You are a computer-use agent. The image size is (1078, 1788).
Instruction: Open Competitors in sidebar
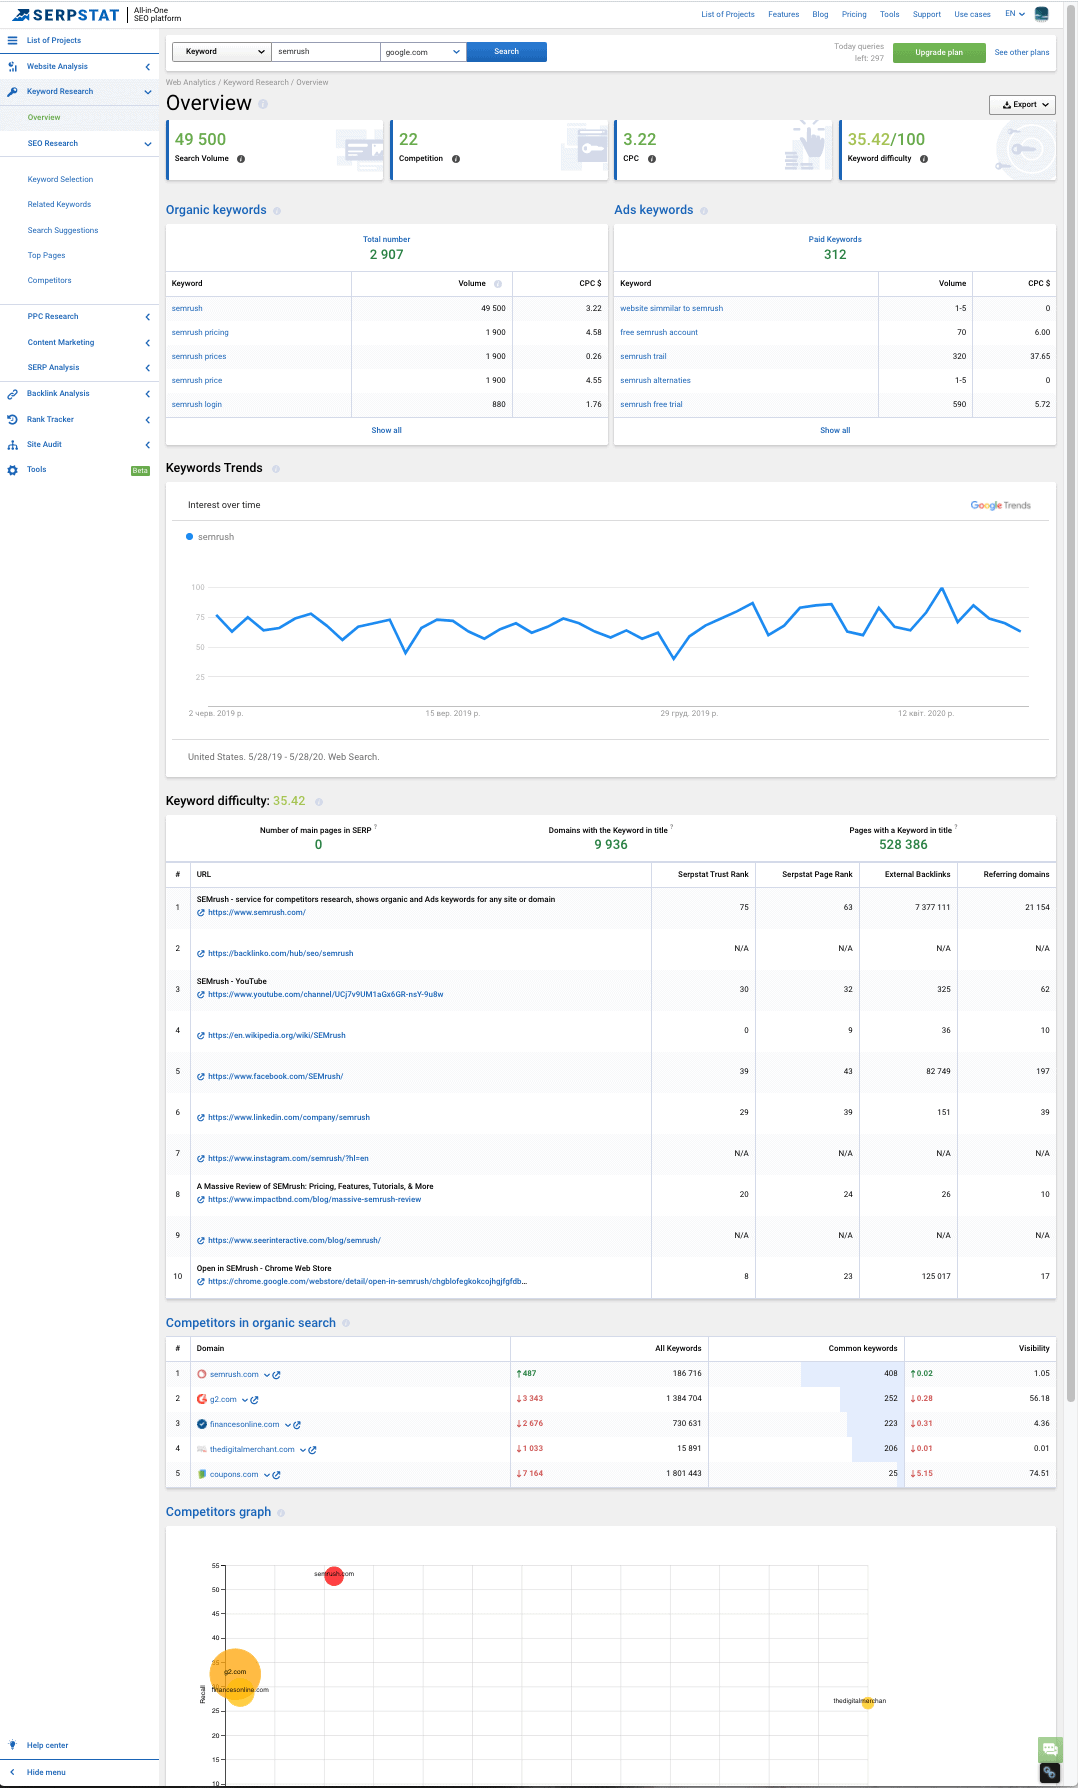pyautogui.click(x=49, y=281)
